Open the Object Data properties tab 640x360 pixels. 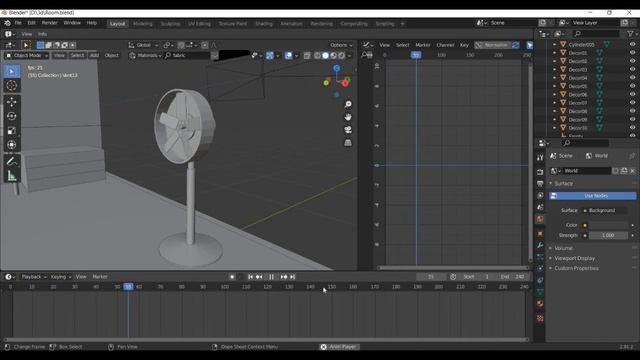coord(540,292)
